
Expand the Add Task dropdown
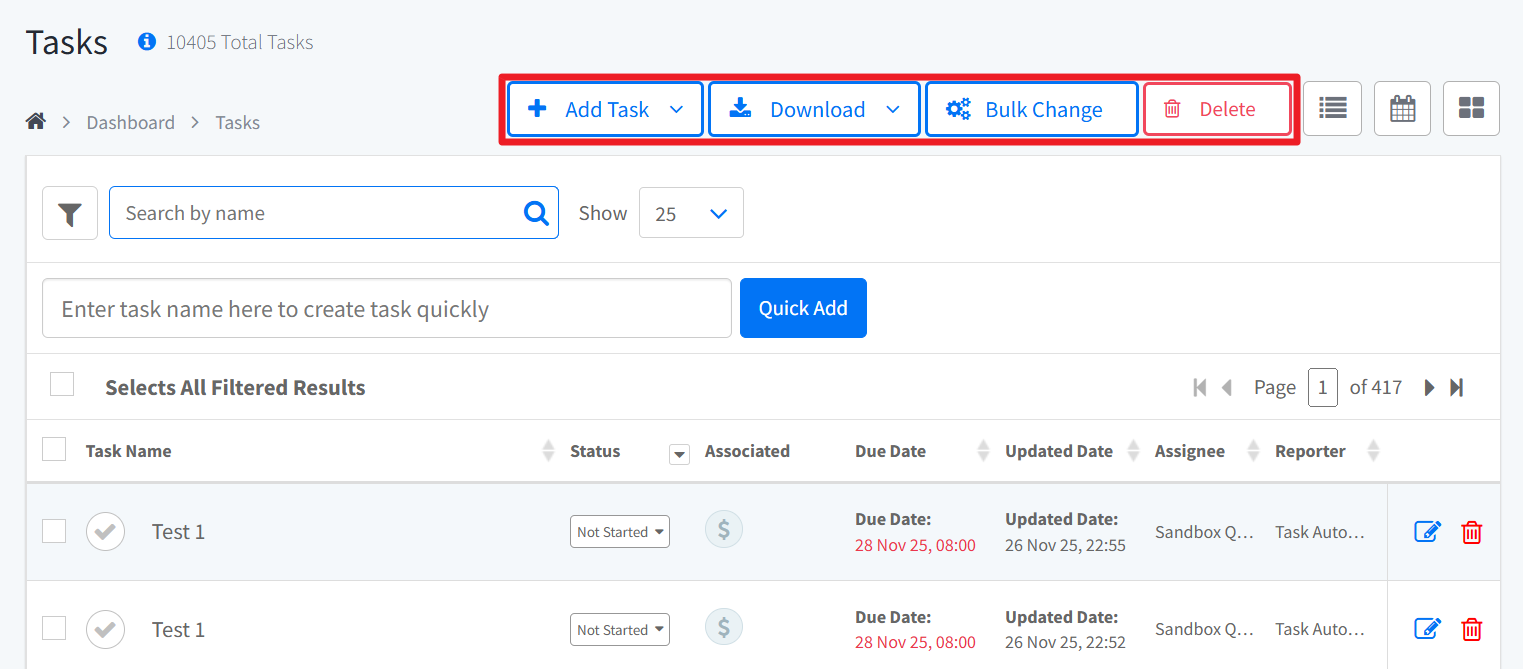point(676,110)
